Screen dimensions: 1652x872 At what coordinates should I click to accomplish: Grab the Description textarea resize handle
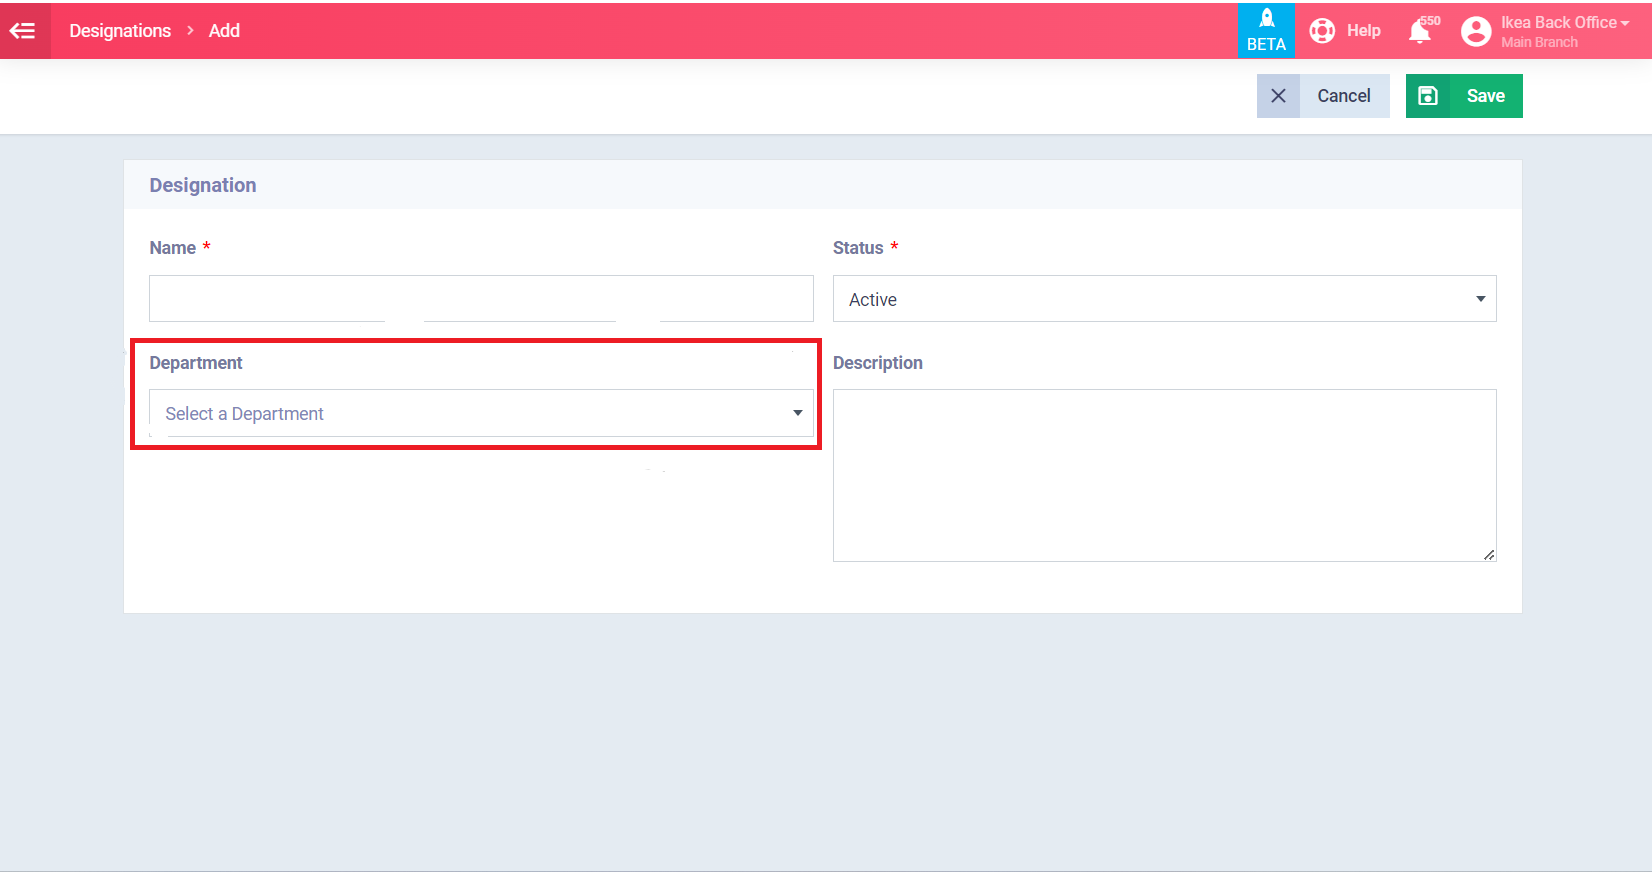(1489, 555)
